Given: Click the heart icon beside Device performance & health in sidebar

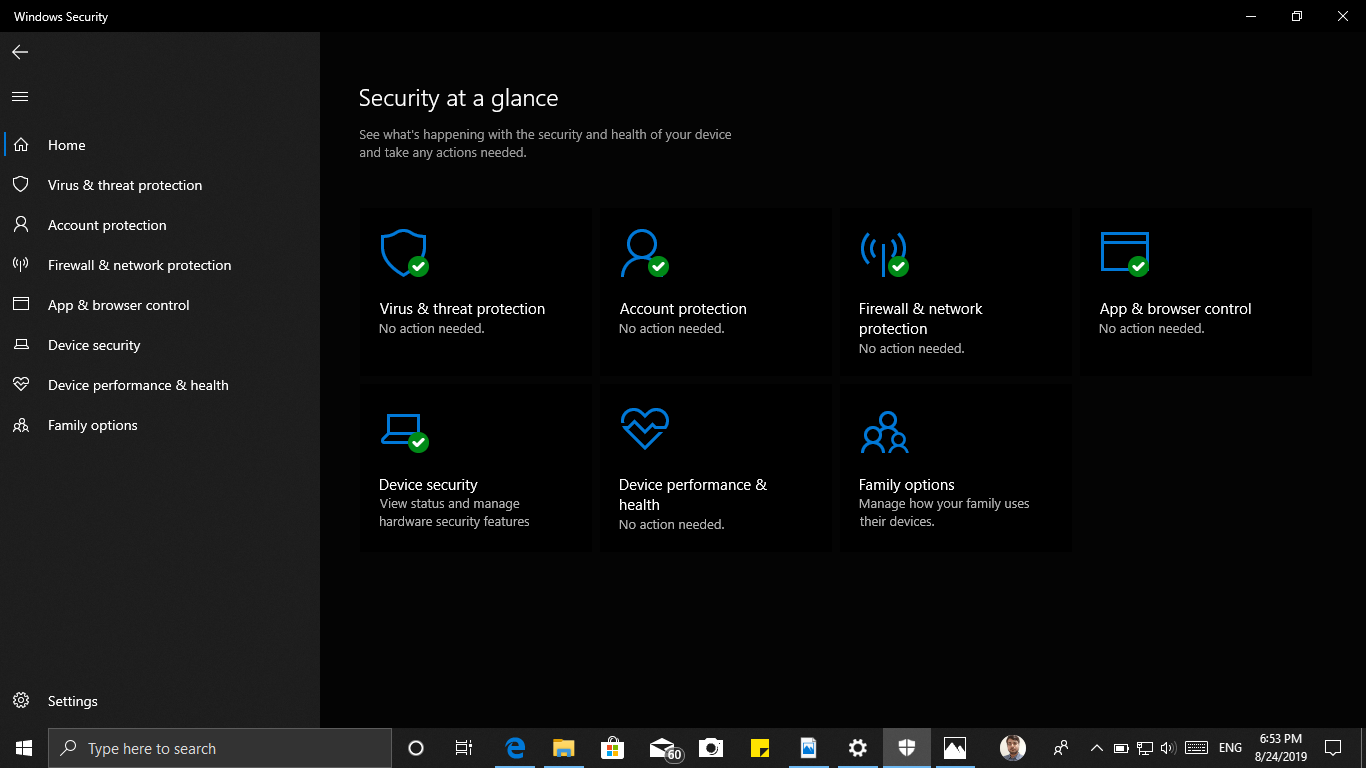Looking at the screenshot, I should coord(21,385).
